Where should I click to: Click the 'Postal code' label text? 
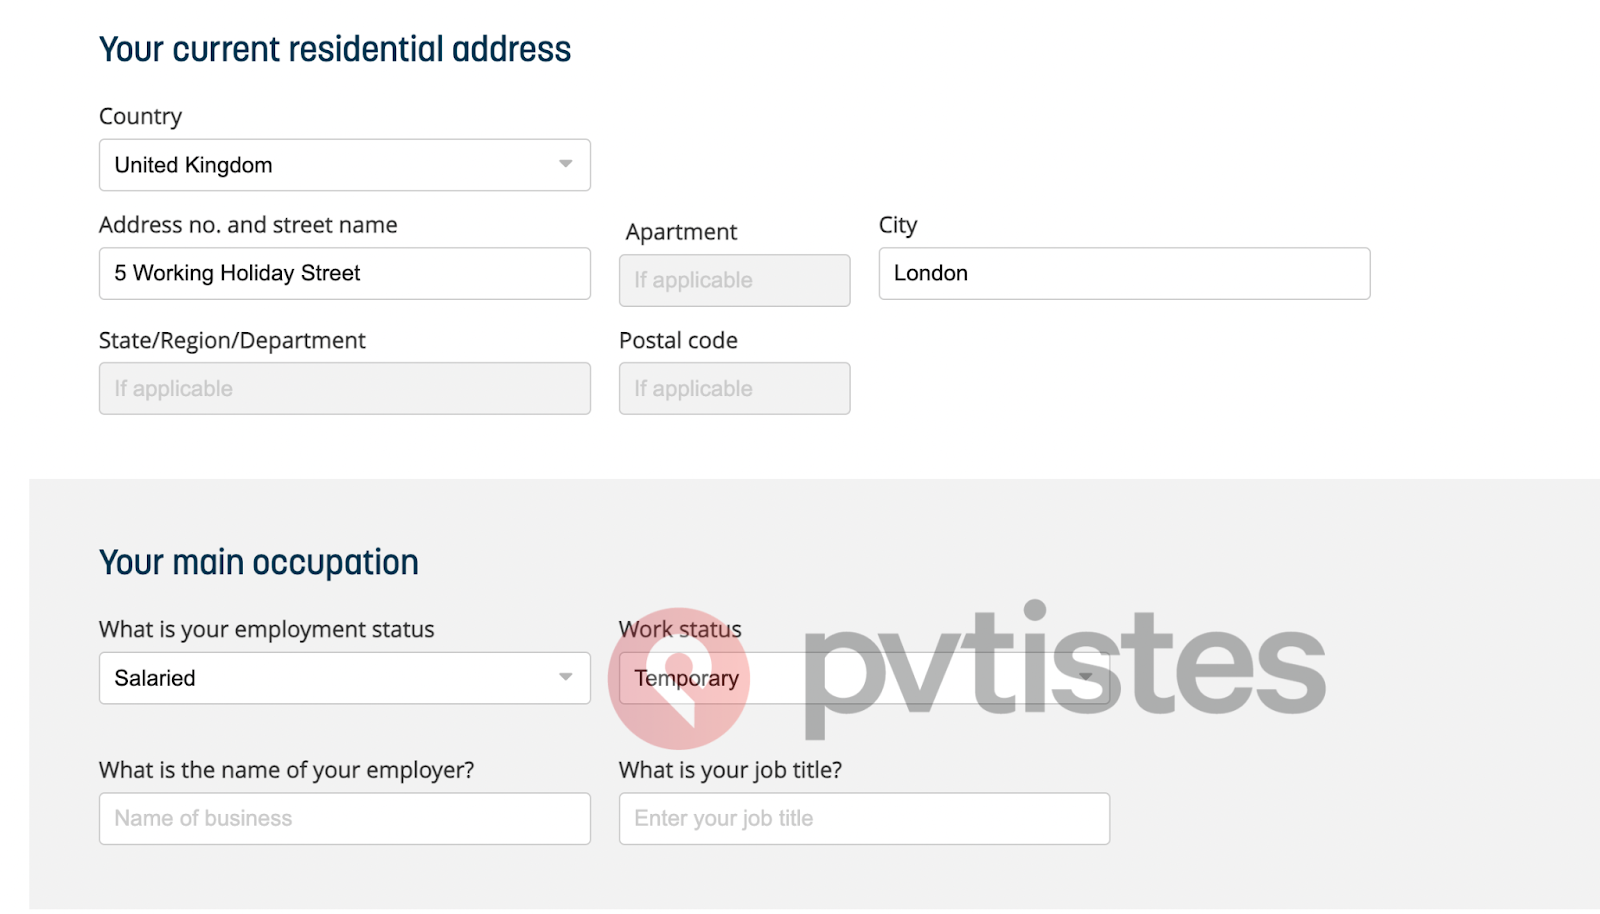[678, 340]
